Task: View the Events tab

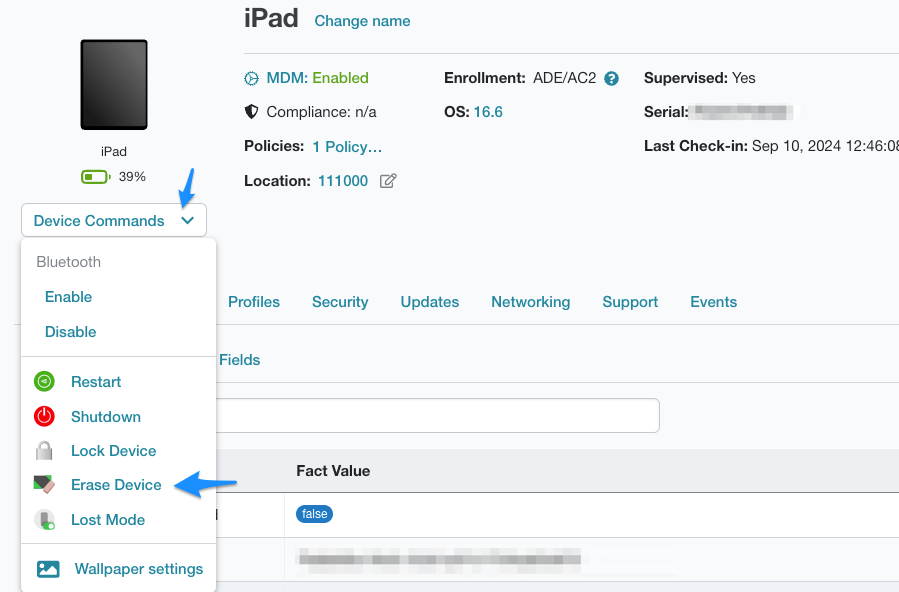Action: click(x=714, y=302)
